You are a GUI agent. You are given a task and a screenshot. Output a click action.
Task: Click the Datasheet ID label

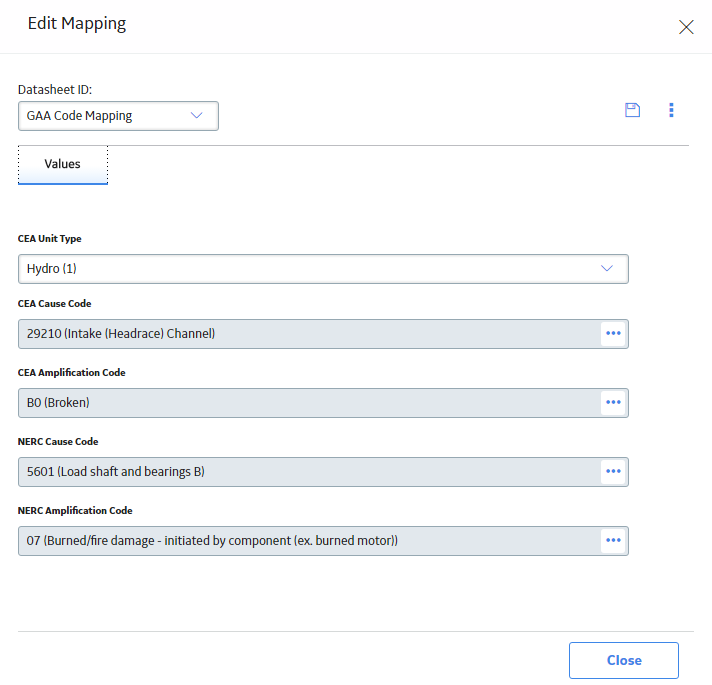pos(55,90)
